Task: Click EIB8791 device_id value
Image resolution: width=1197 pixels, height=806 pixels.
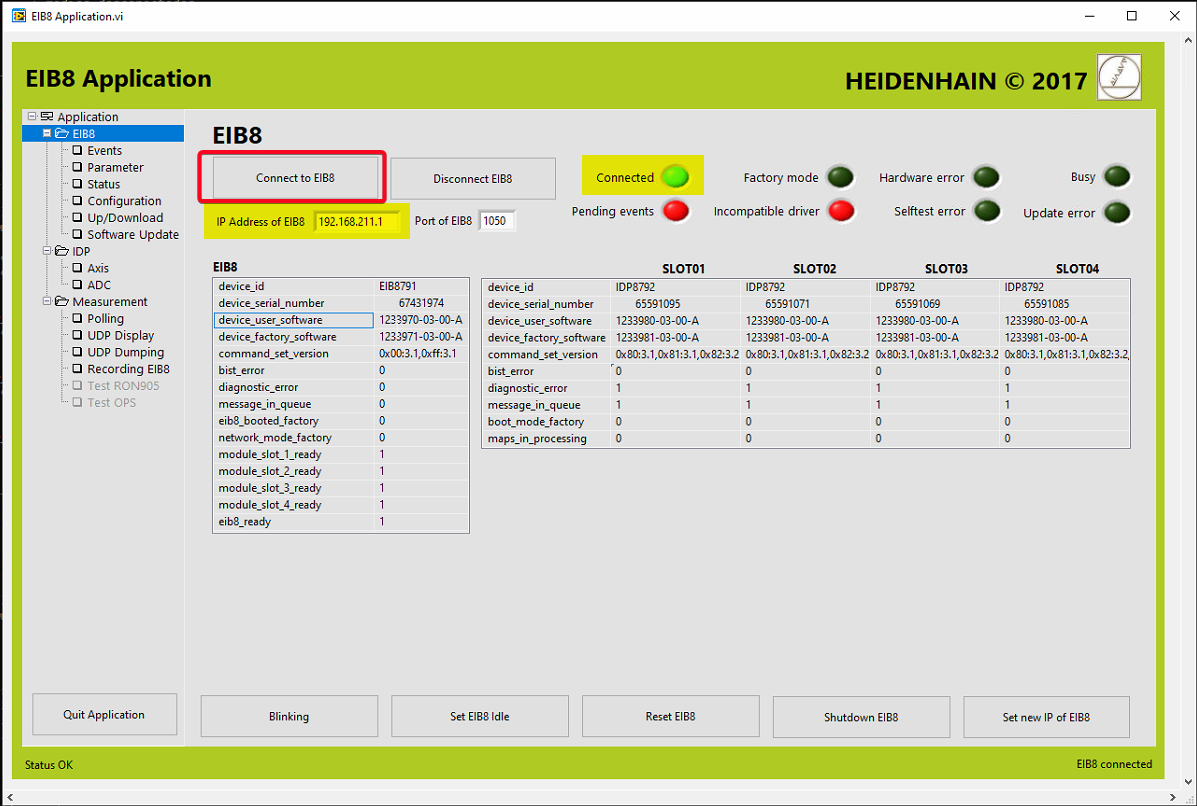Action: pos(398,286)
